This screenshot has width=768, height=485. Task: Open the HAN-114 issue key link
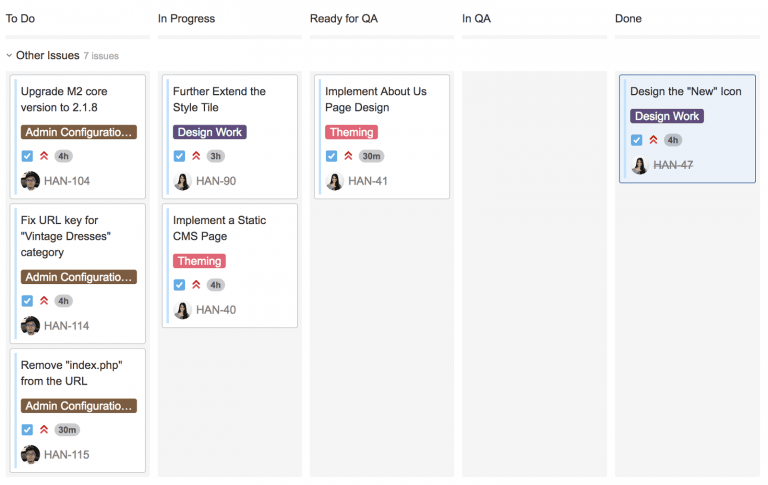(x=67, y=326)
